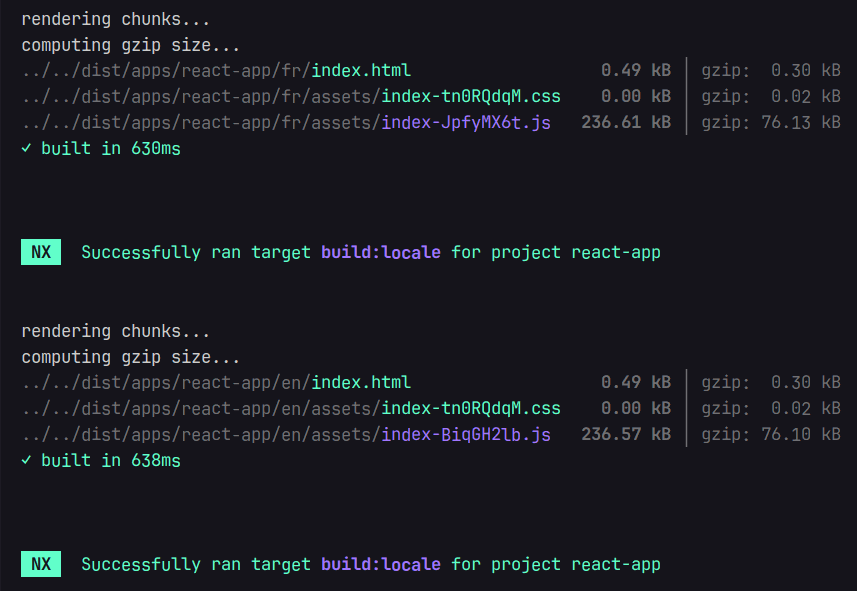The height and width of the screenshot is (591, 857).
Task: Click the green checkmark beside built in 638ms
Action: pos(26,460)
